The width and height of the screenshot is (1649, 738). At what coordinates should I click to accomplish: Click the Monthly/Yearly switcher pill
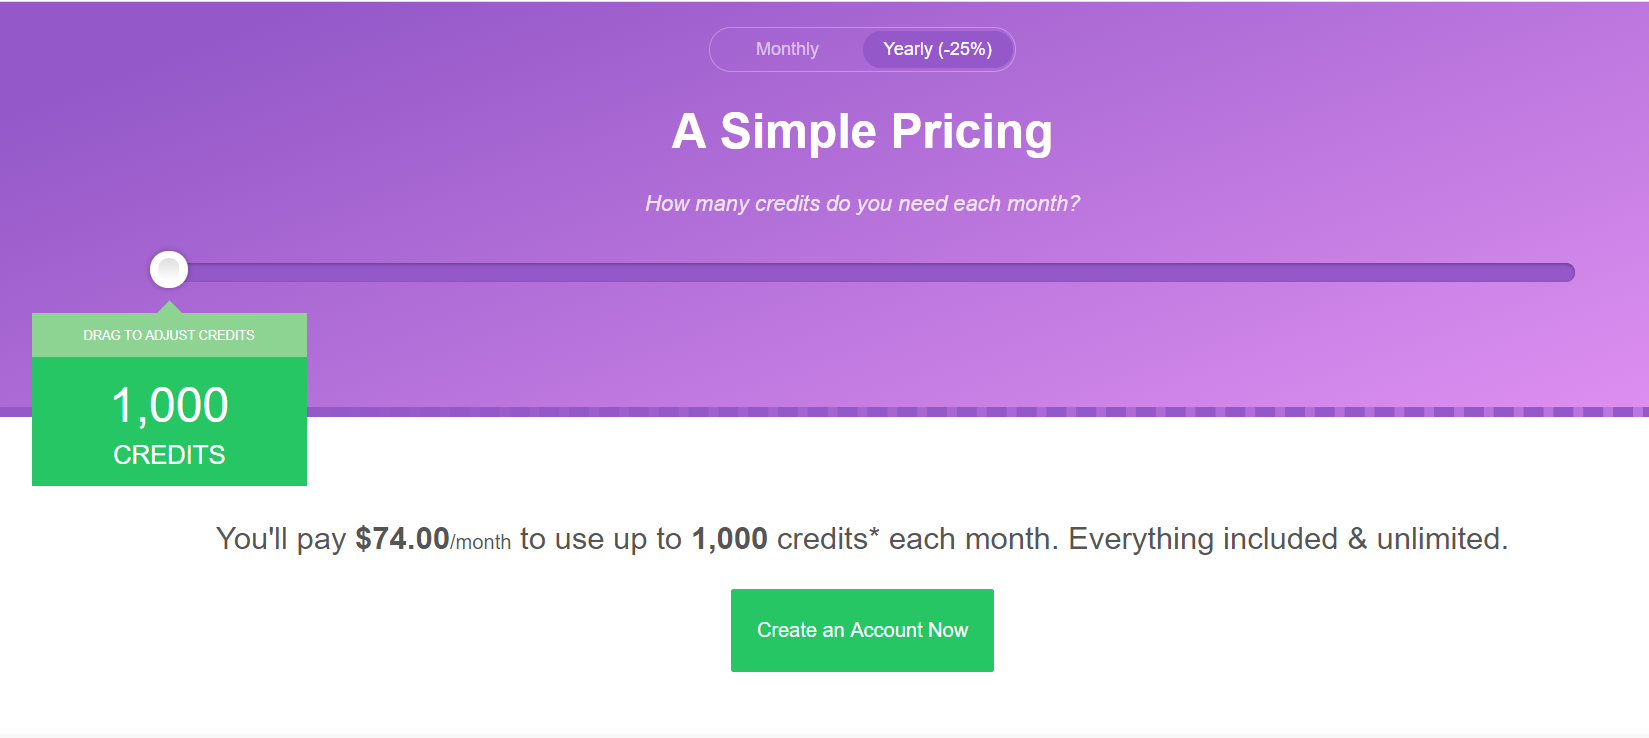point(862,49)
